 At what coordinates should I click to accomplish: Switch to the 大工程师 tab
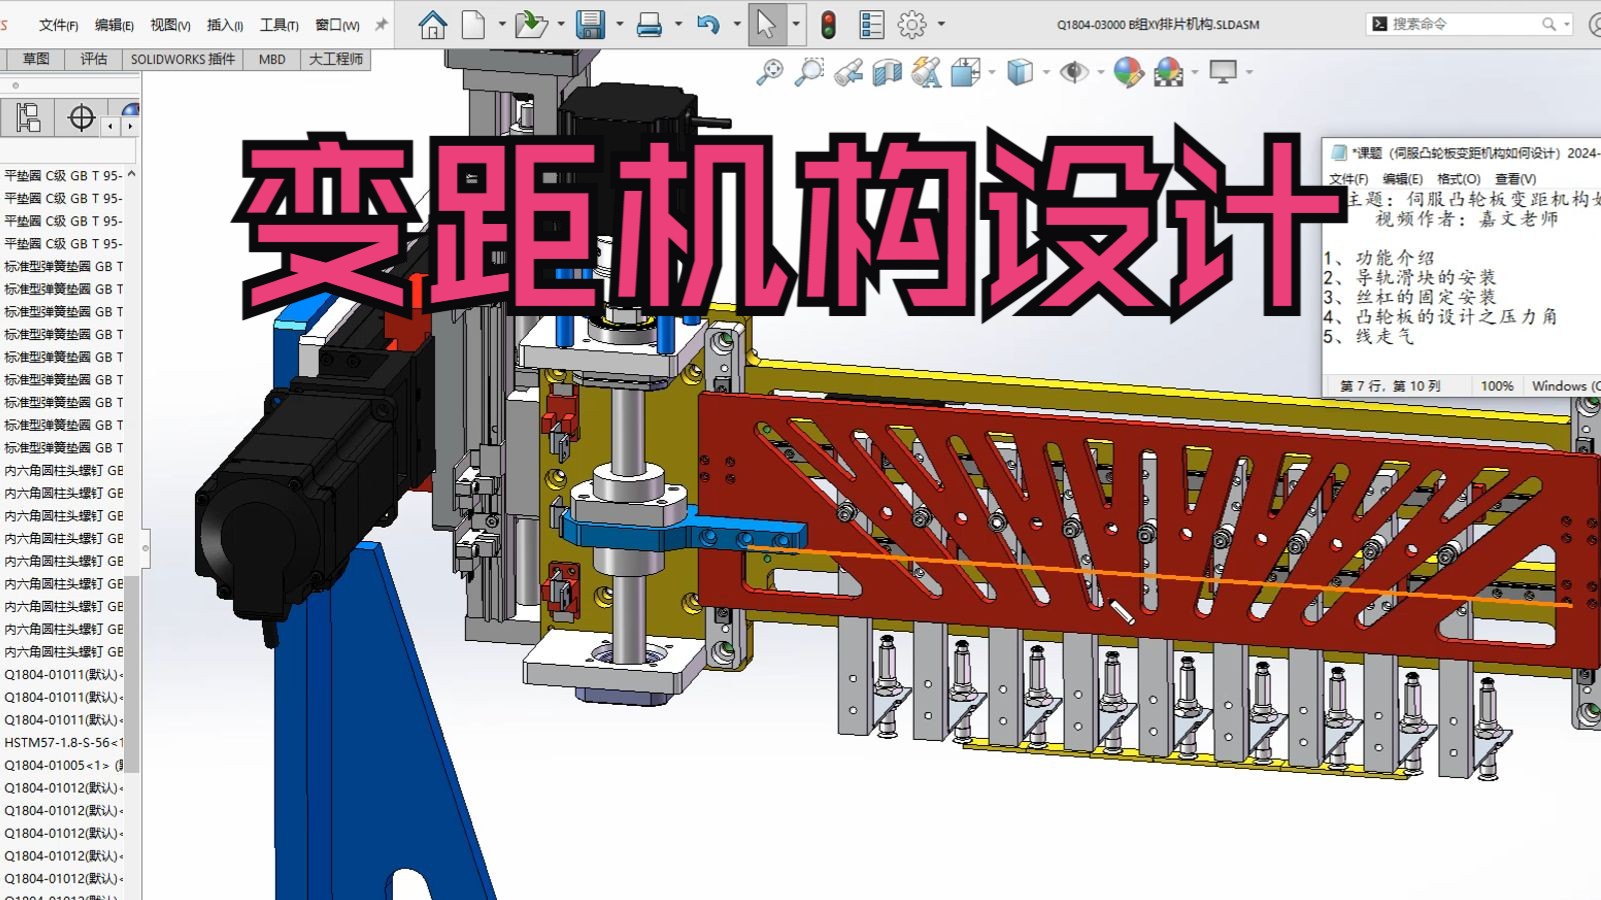tap(335, 59)
